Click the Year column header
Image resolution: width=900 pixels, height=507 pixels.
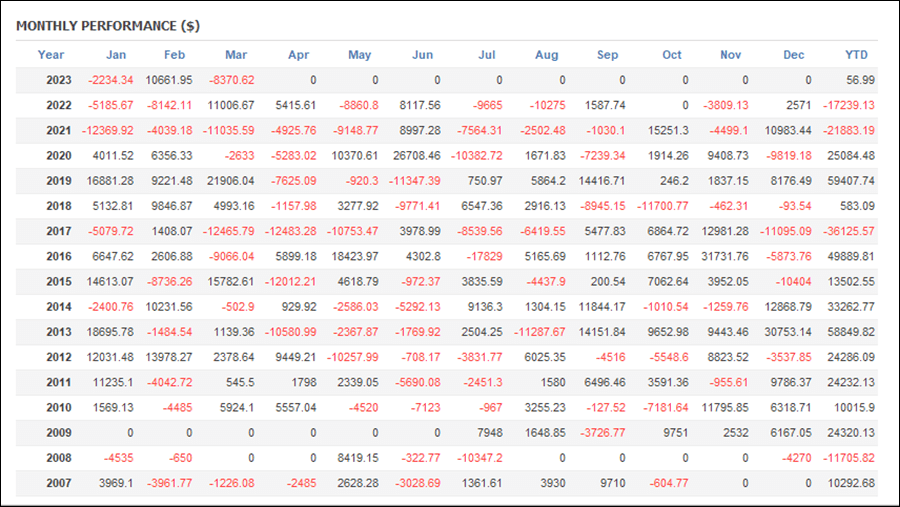[51, 55]
